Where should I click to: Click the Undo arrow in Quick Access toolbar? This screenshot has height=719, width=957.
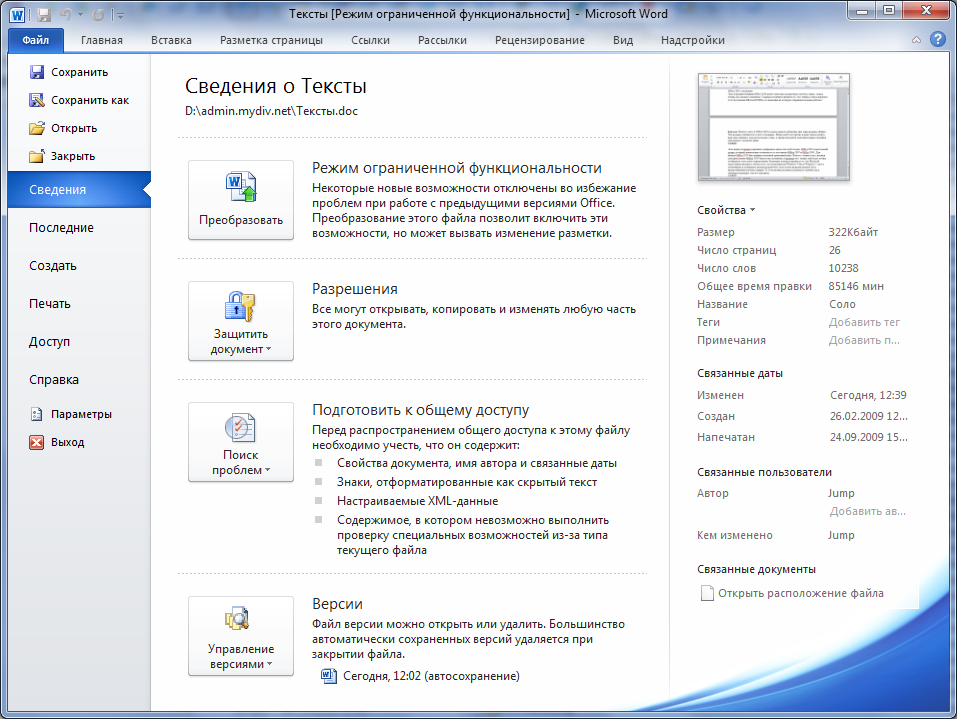click(x=65, y=14)
